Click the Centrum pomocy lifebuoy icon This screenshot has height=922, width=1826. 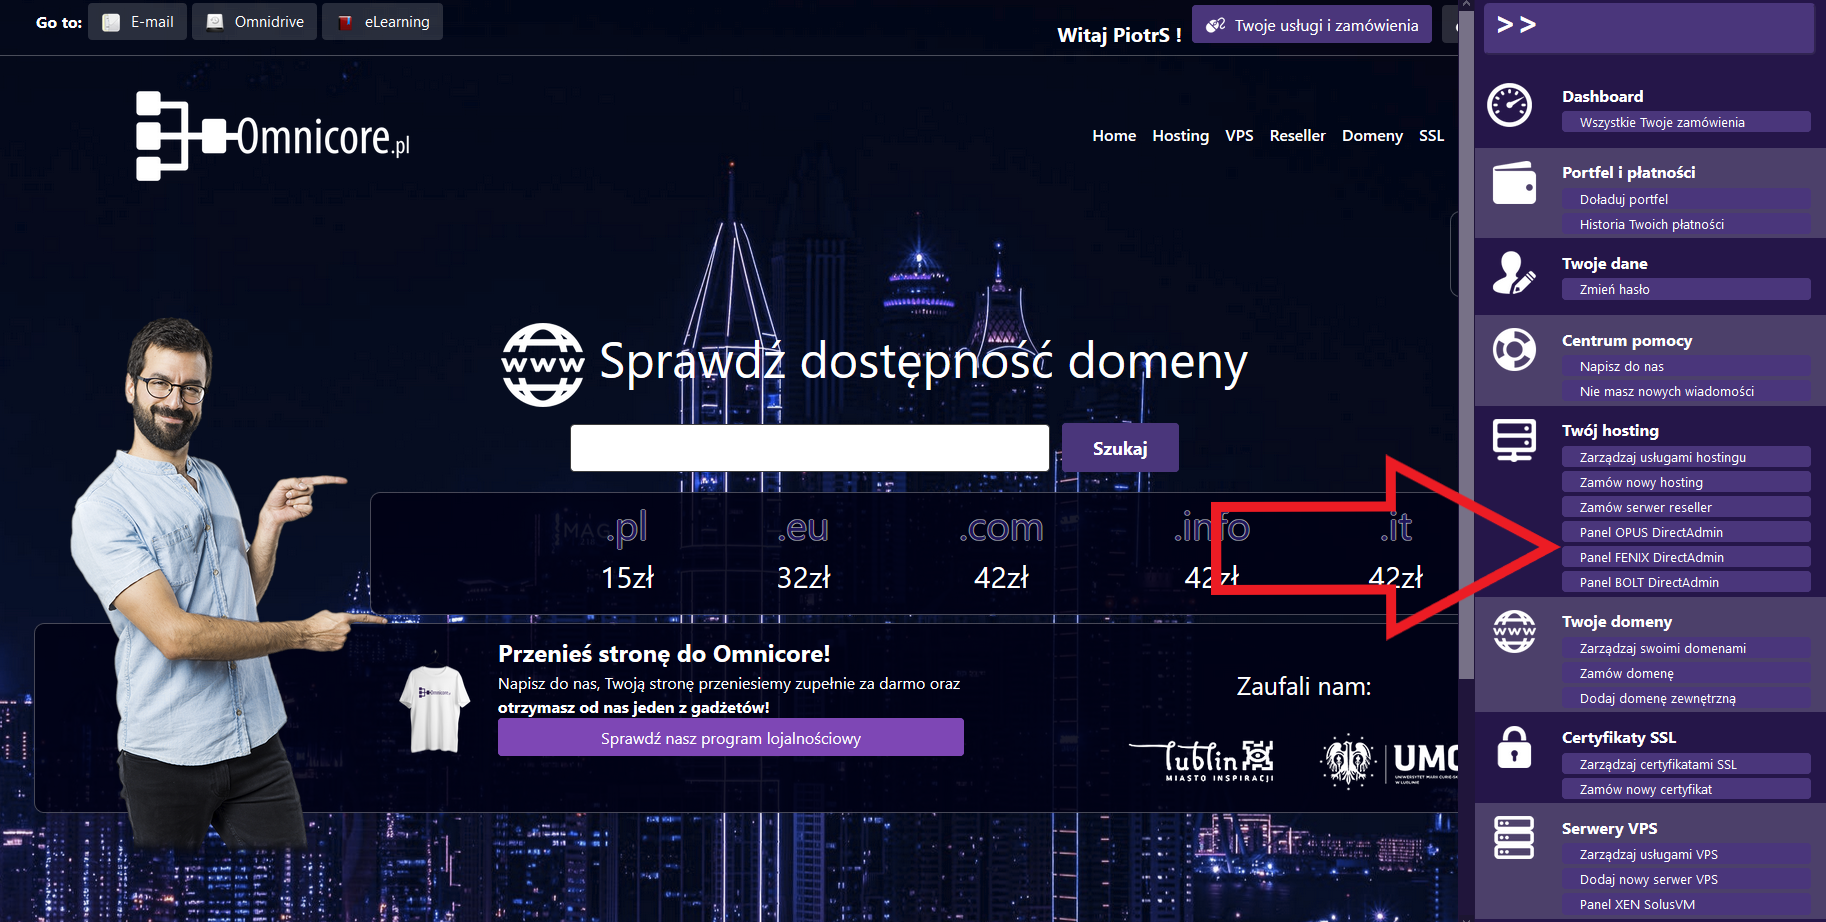[x=1513, y=350]
